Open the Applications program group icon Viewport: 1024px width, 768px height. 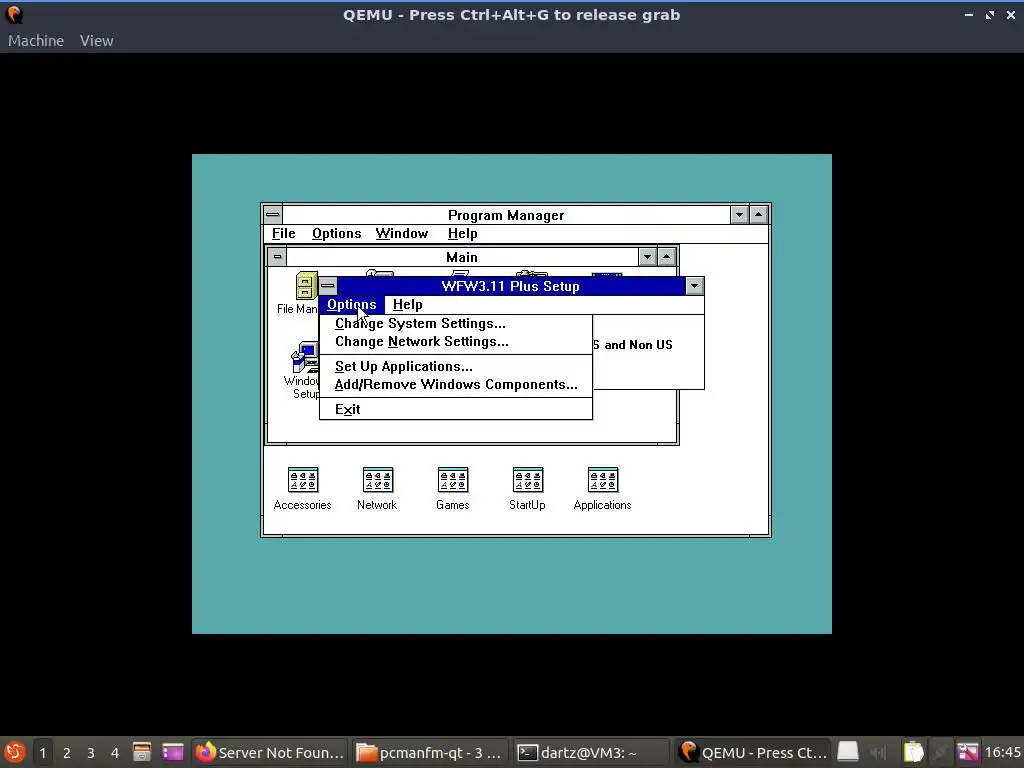[x=602, y=480]
